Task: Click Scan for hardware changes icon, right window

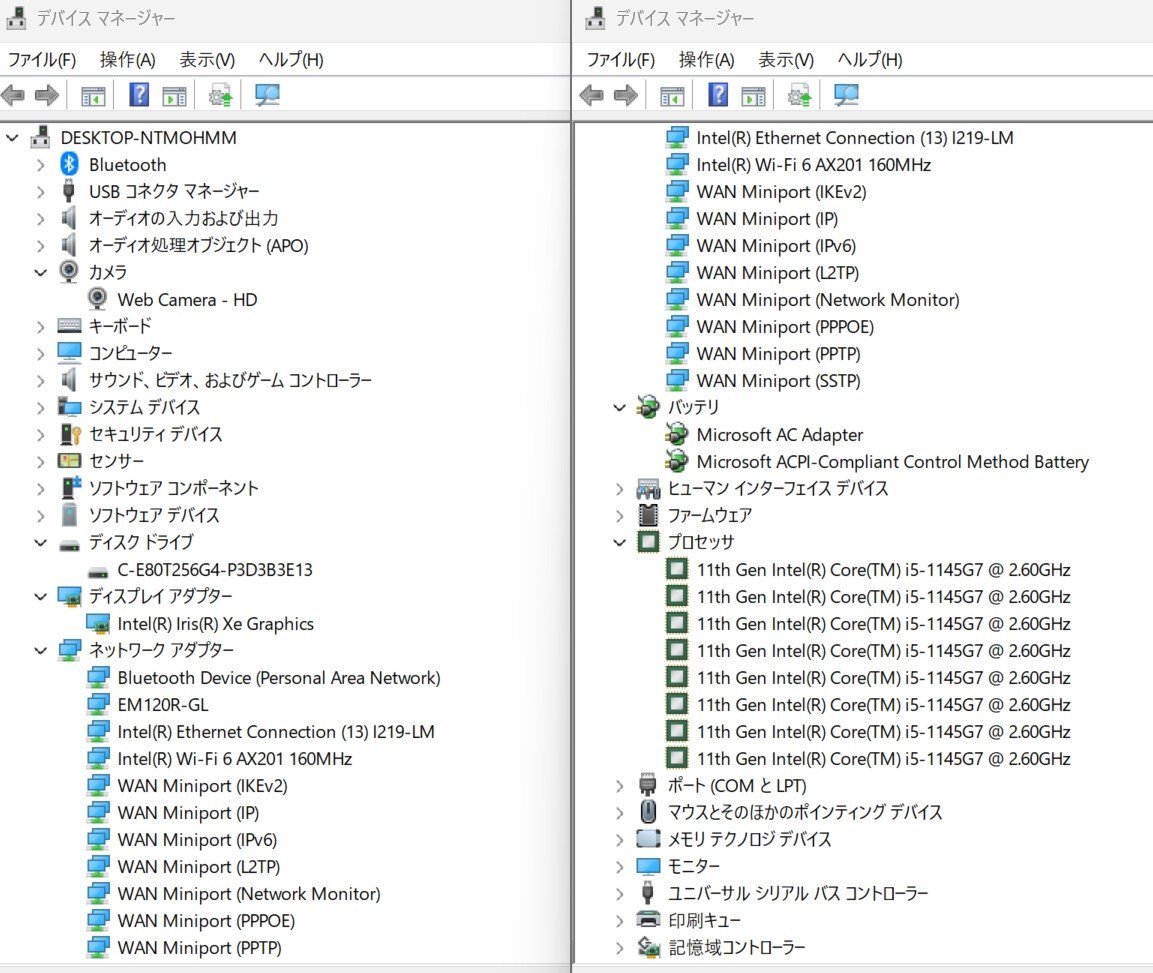Action: (846, 95)
